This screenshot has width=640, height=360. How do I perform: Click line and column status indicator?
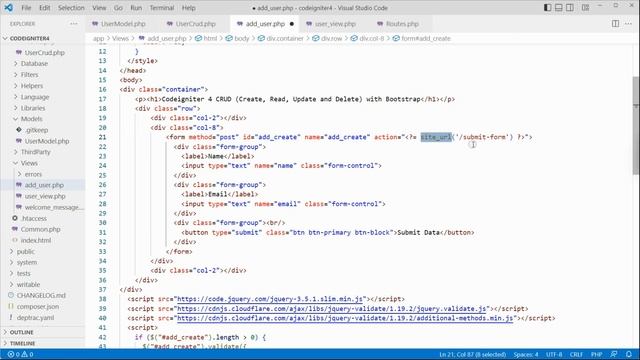coord(473,354)
